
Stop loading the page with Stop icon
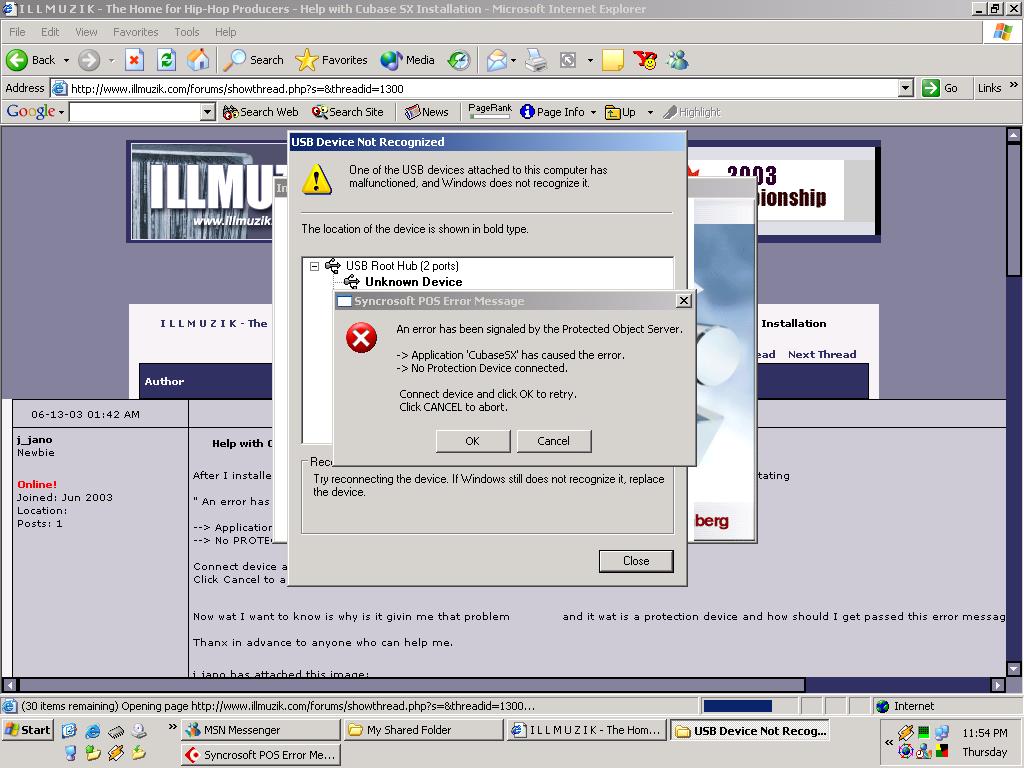coord(134,60)
